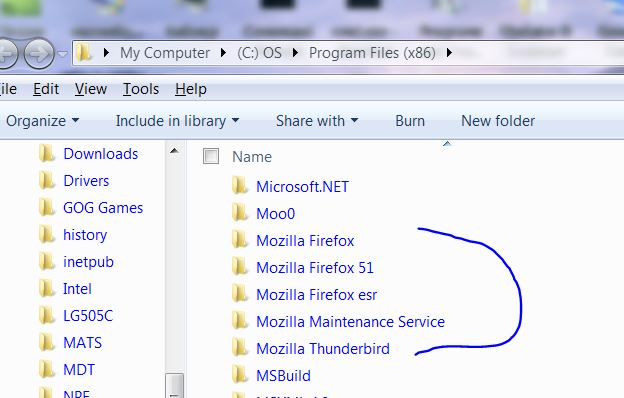Sort by the Name column header

pyautogui.click(x=252, y=157)
